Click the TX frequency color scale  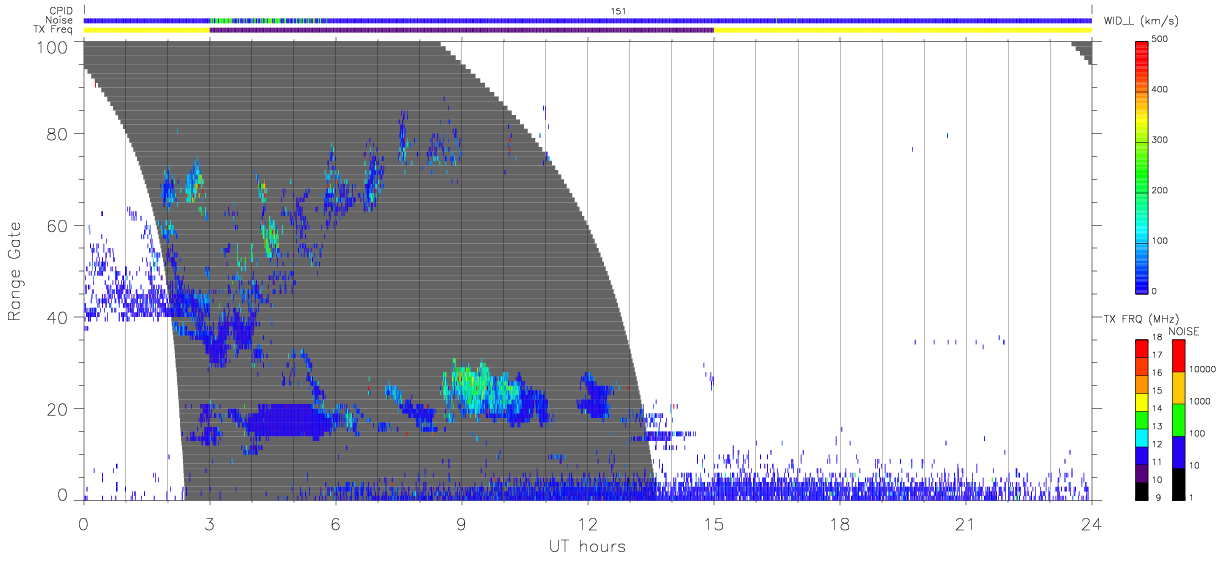point(1142,420)
